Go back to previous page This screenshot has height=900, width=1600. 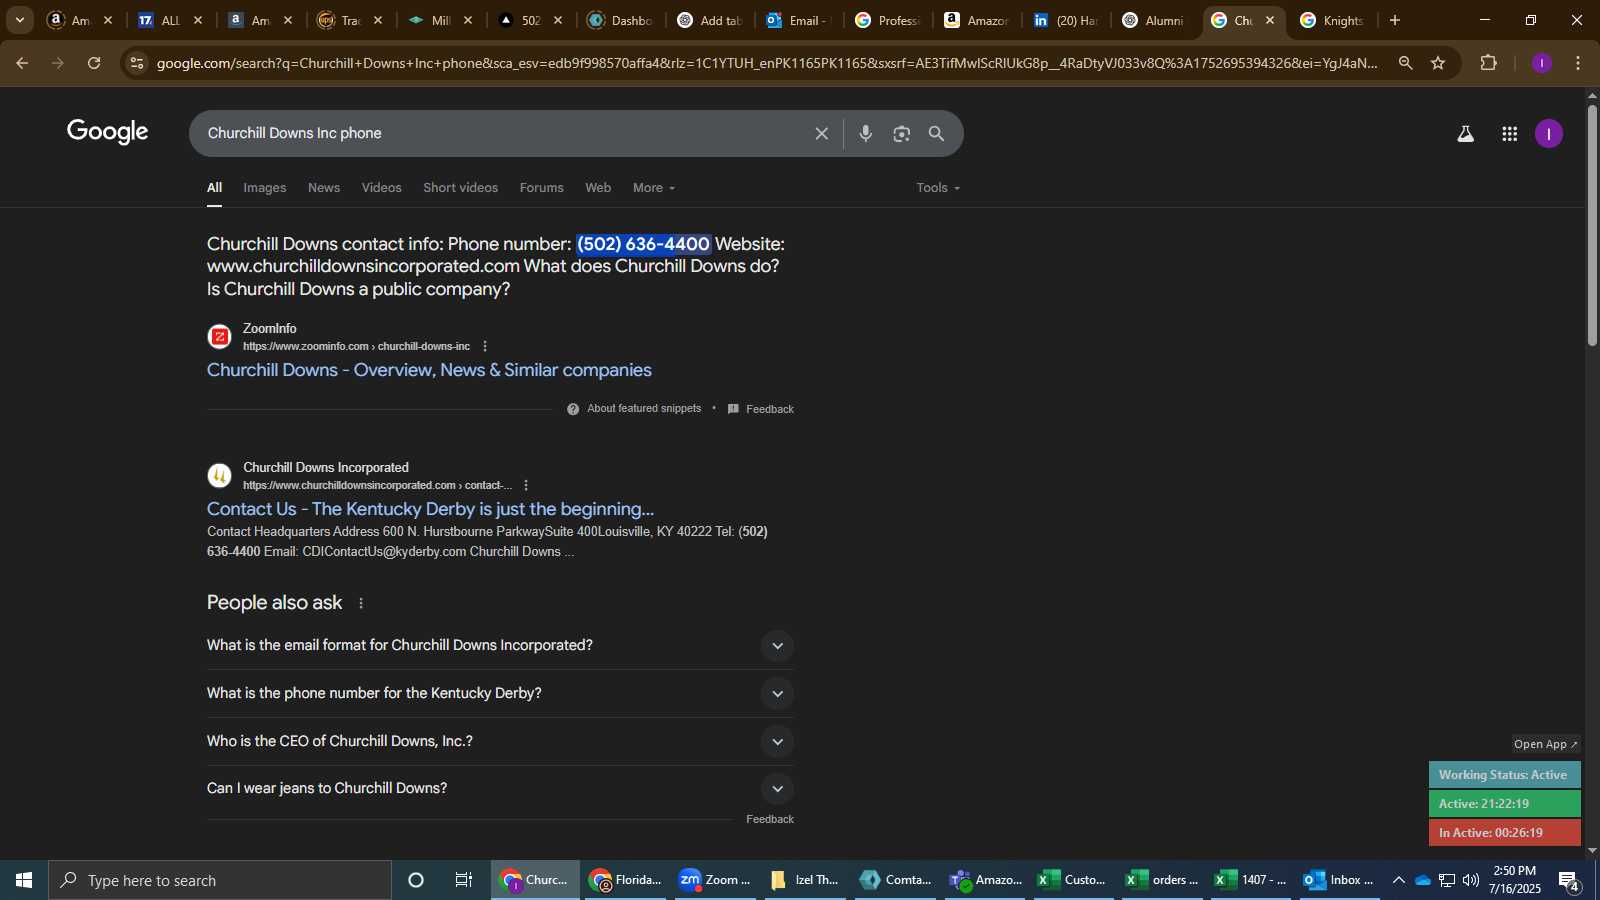(22, 63)
